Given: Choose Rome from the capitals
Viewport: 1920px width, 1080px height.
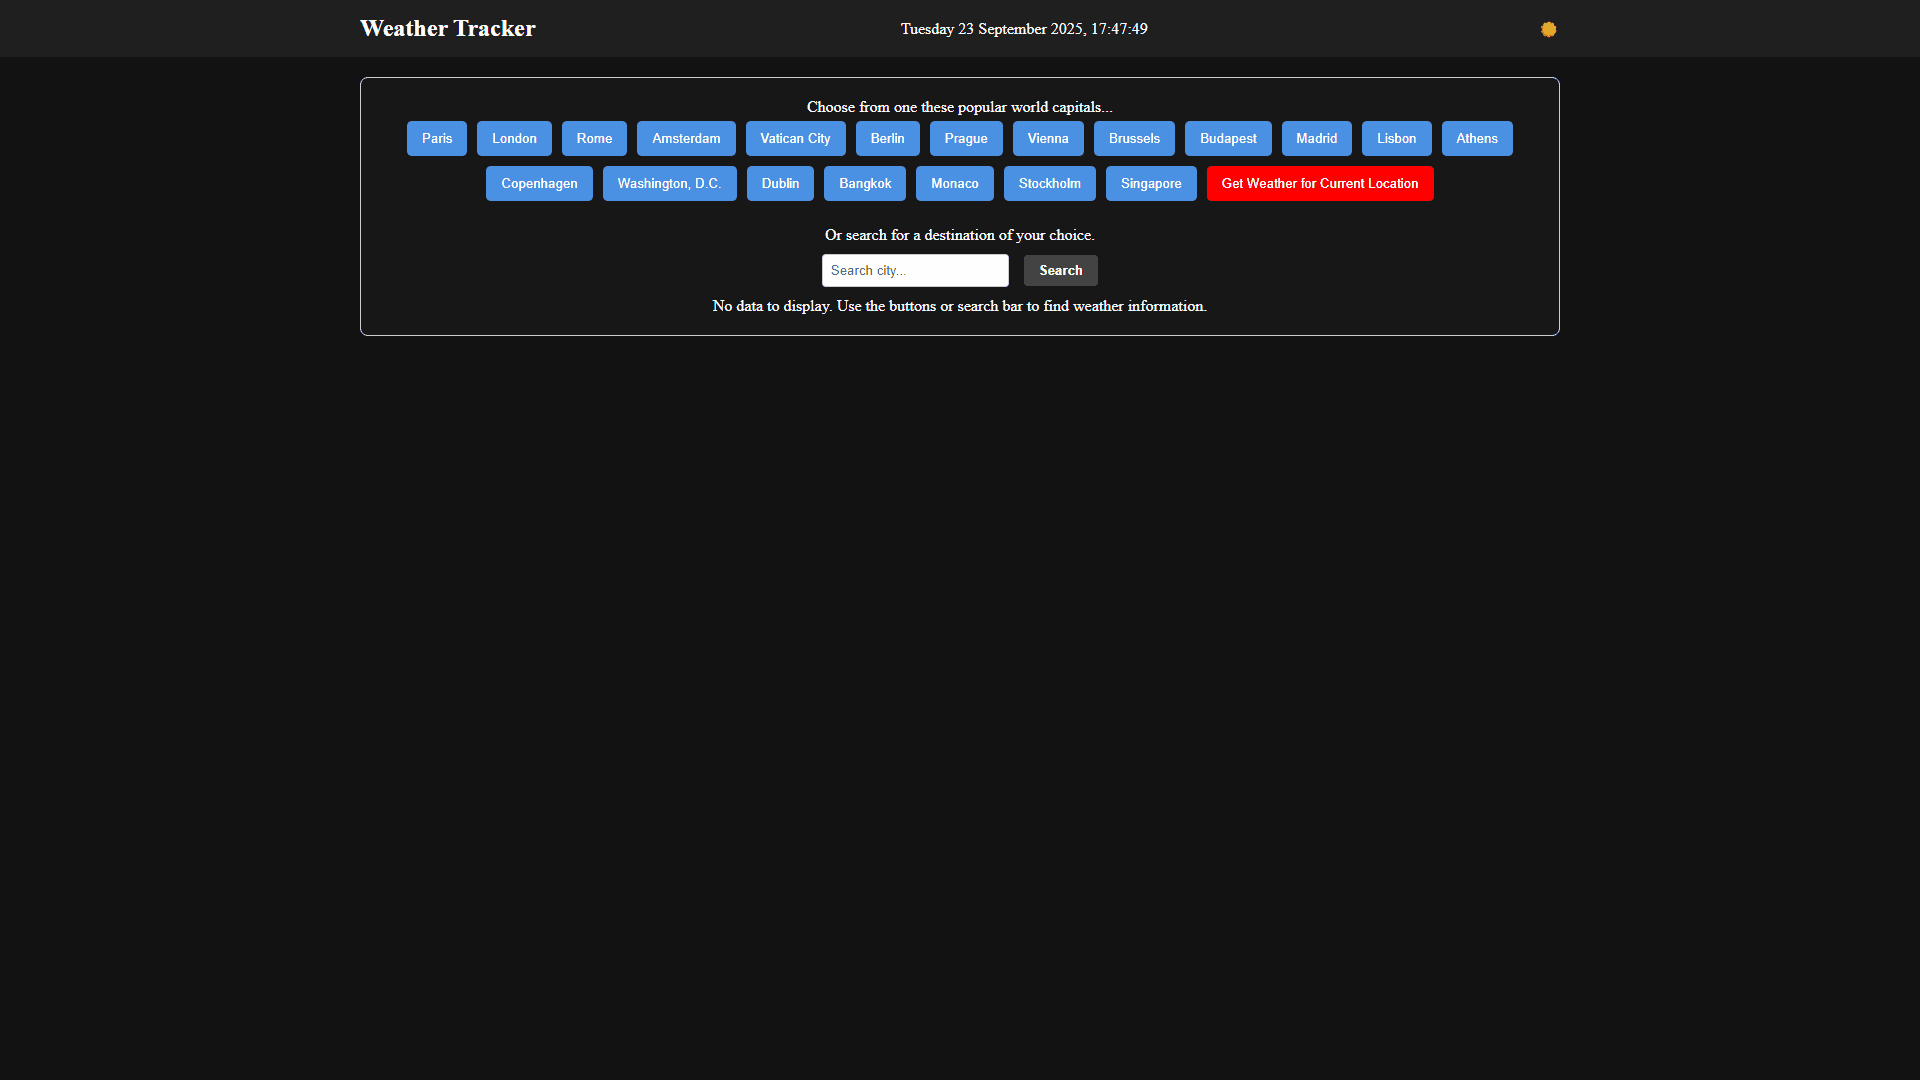Looking at the screenshot, I should tap(594, 138).
